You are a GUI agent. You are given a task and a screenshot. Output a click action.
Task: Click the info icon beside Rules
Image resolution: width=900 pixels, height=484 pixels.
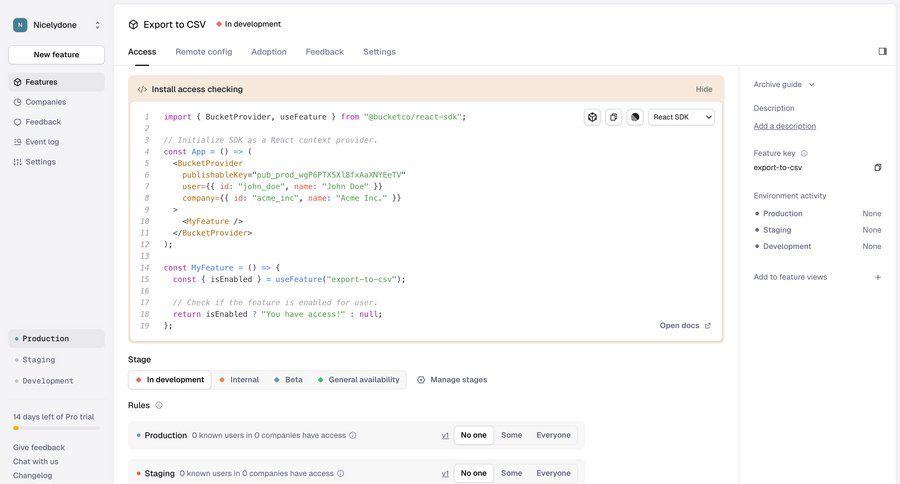click(159, 405)
